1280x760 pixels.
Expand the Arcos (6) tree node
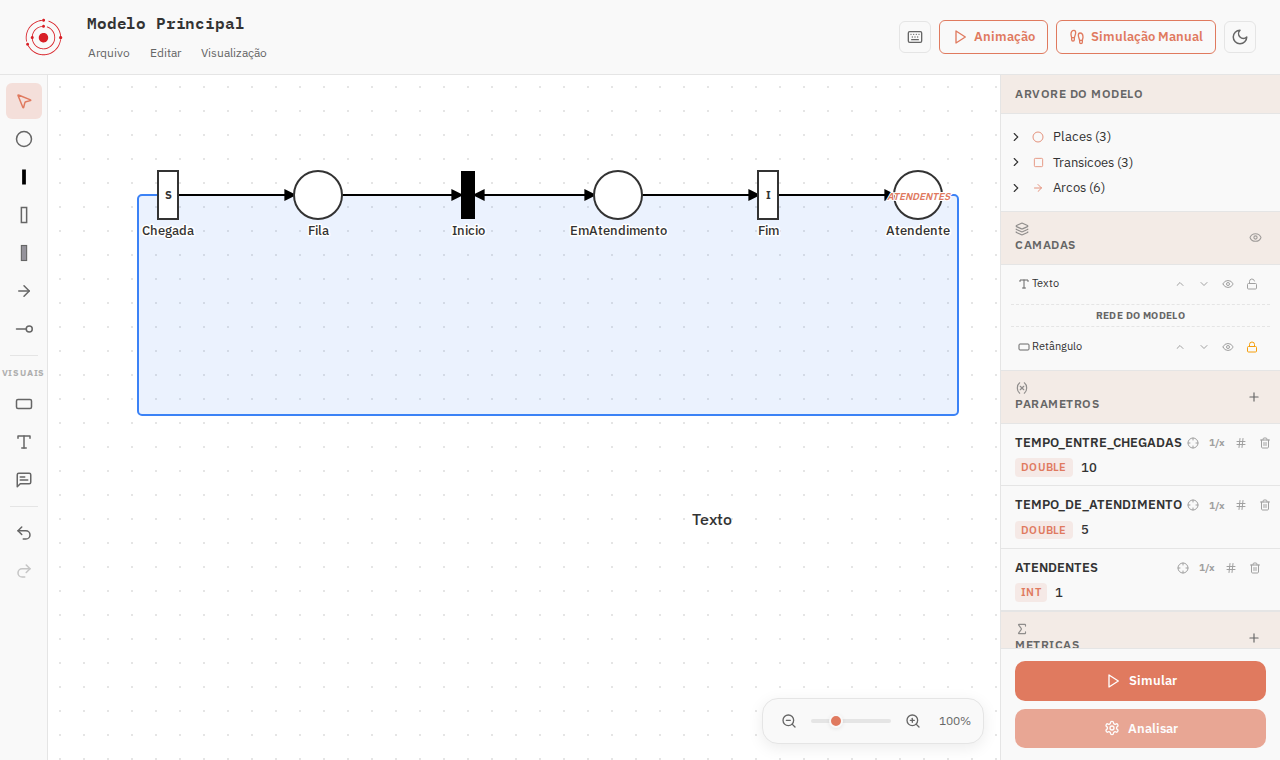[1016, 188]
